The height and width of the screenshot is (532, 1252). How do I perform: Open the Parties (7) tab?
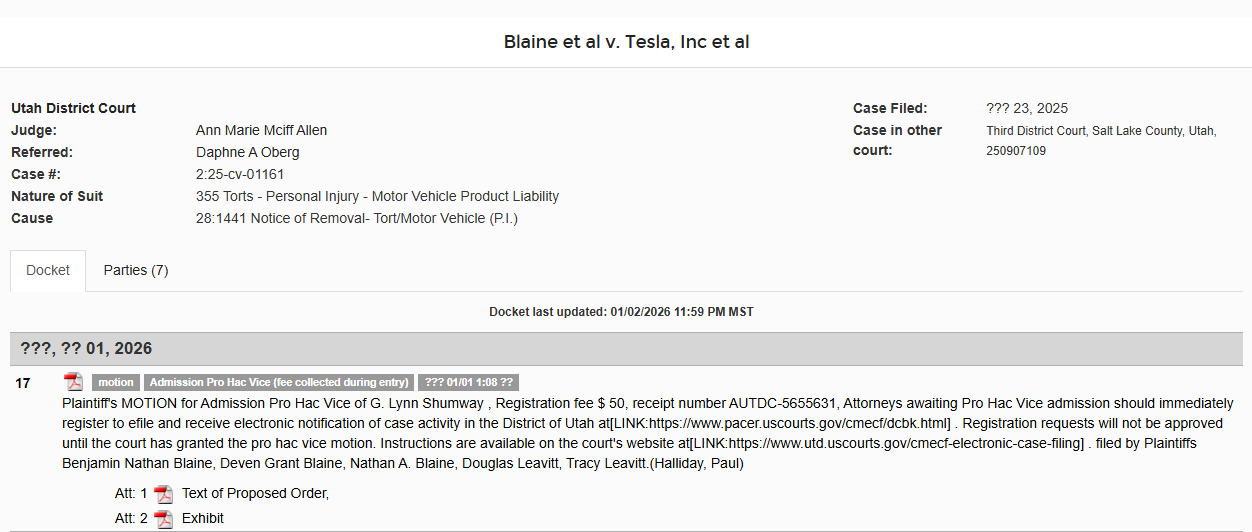pyautogui.click(x=136, y=271)
